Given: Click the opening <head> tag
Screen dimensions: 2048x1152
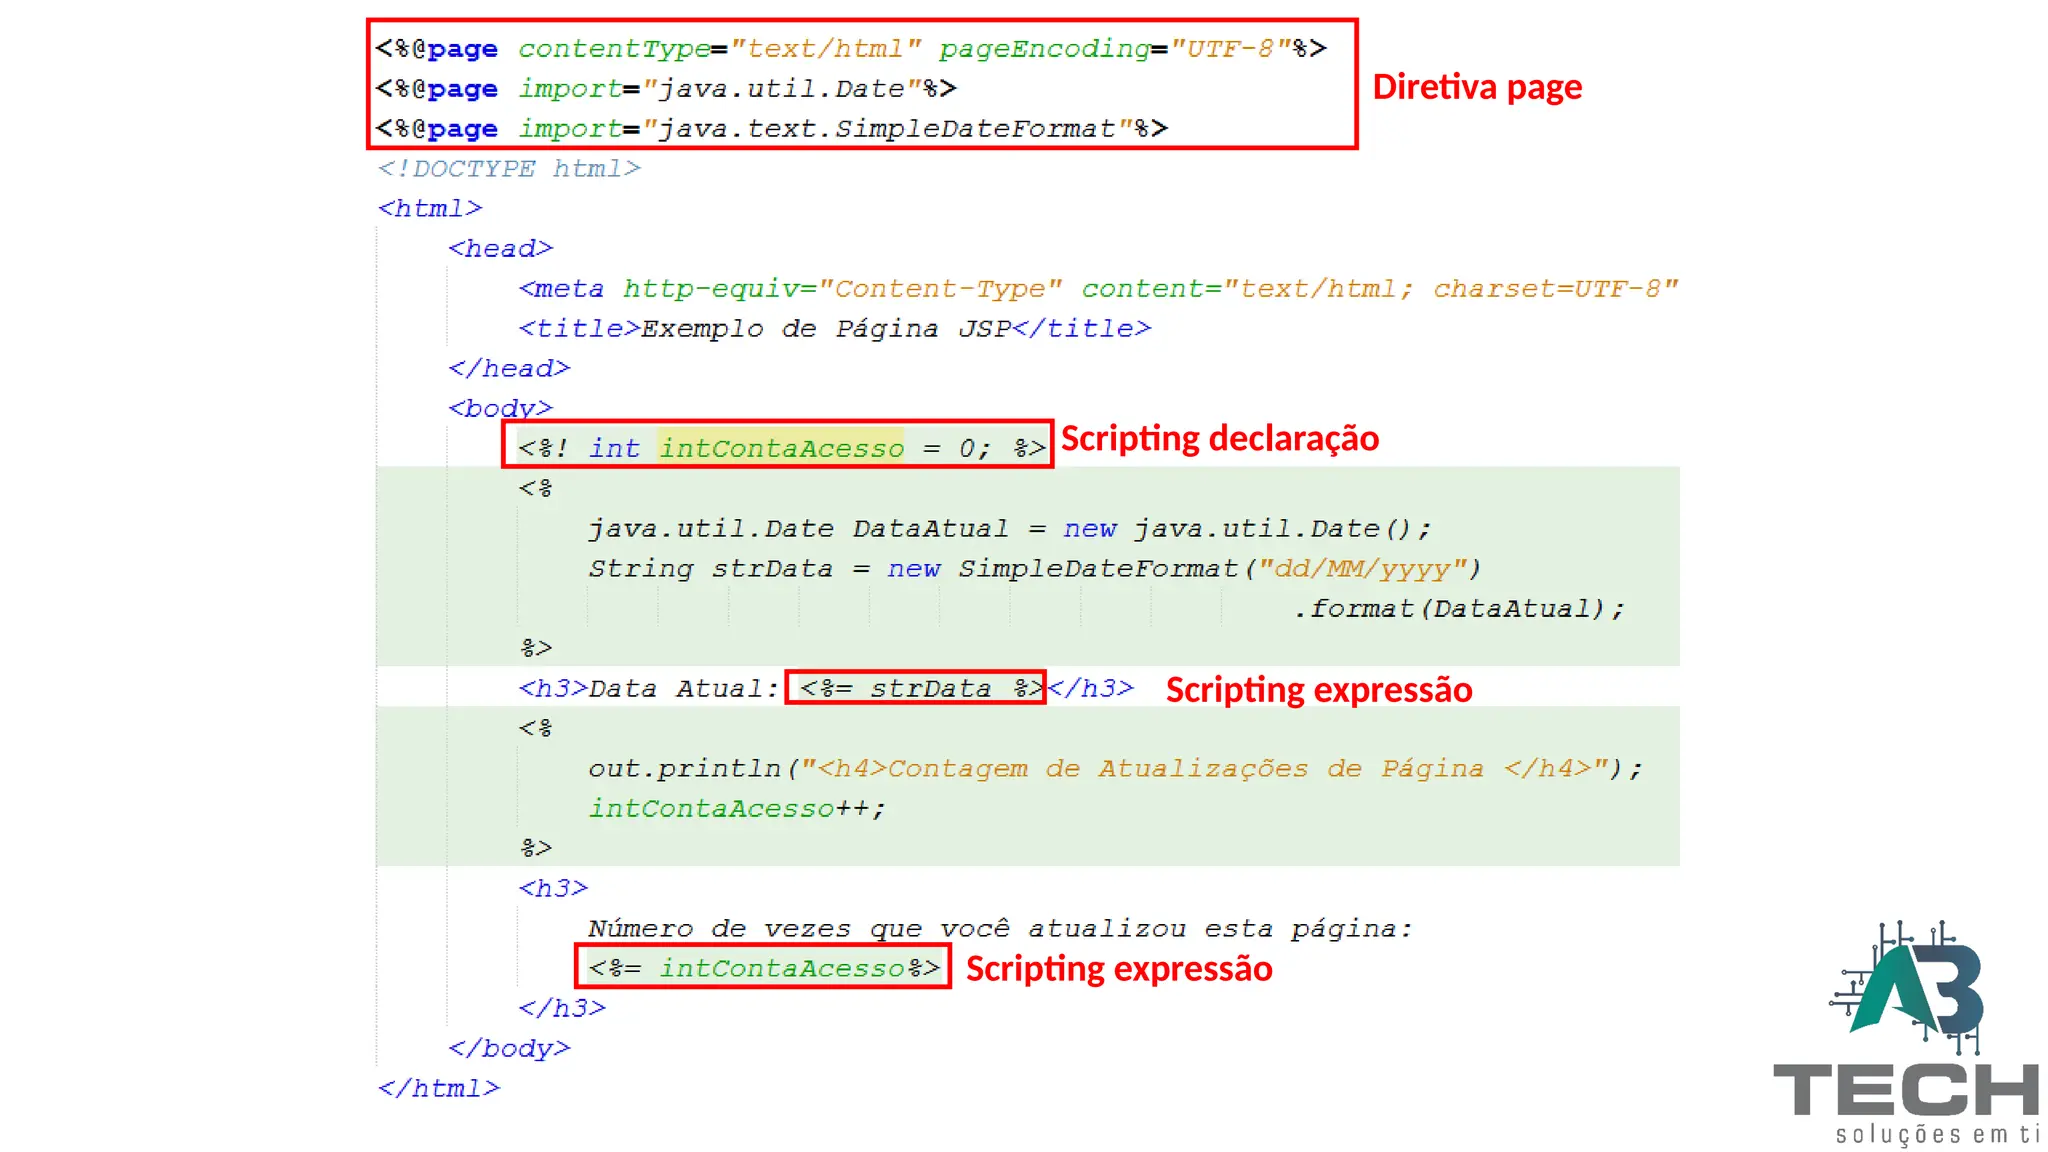Looking at the screenshot, I should pos(501,249).
